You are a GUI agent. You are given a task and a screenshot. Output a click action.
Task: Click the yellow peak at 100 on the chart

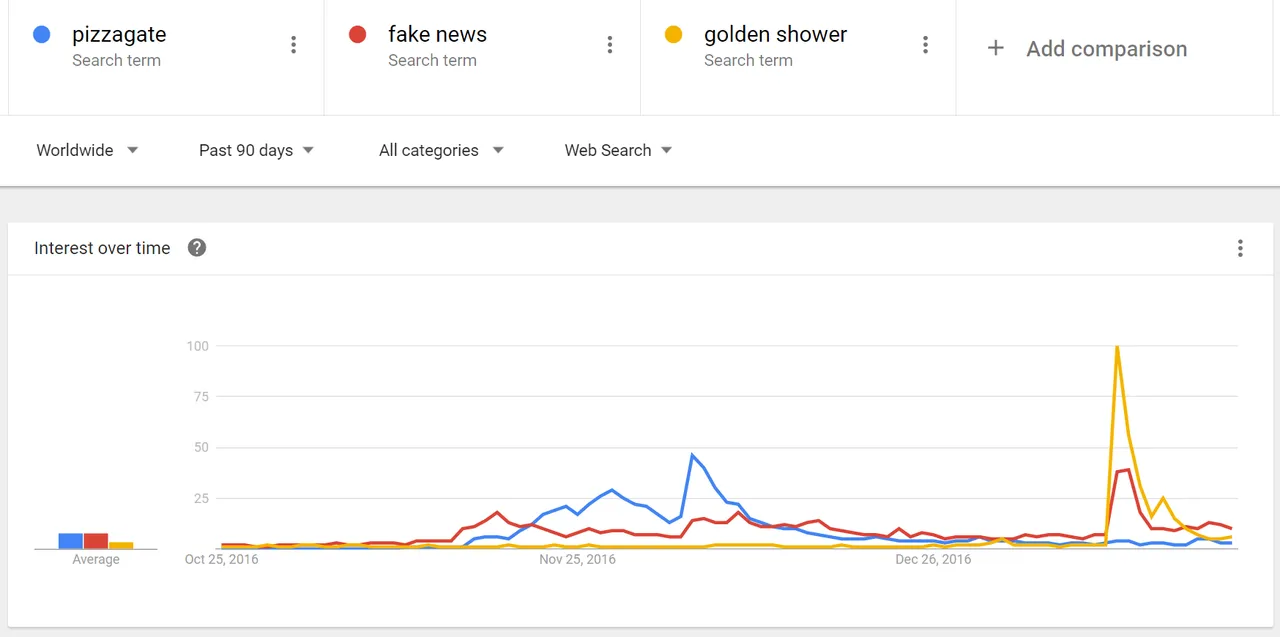pyautogui.click(x=1116, y=346)
